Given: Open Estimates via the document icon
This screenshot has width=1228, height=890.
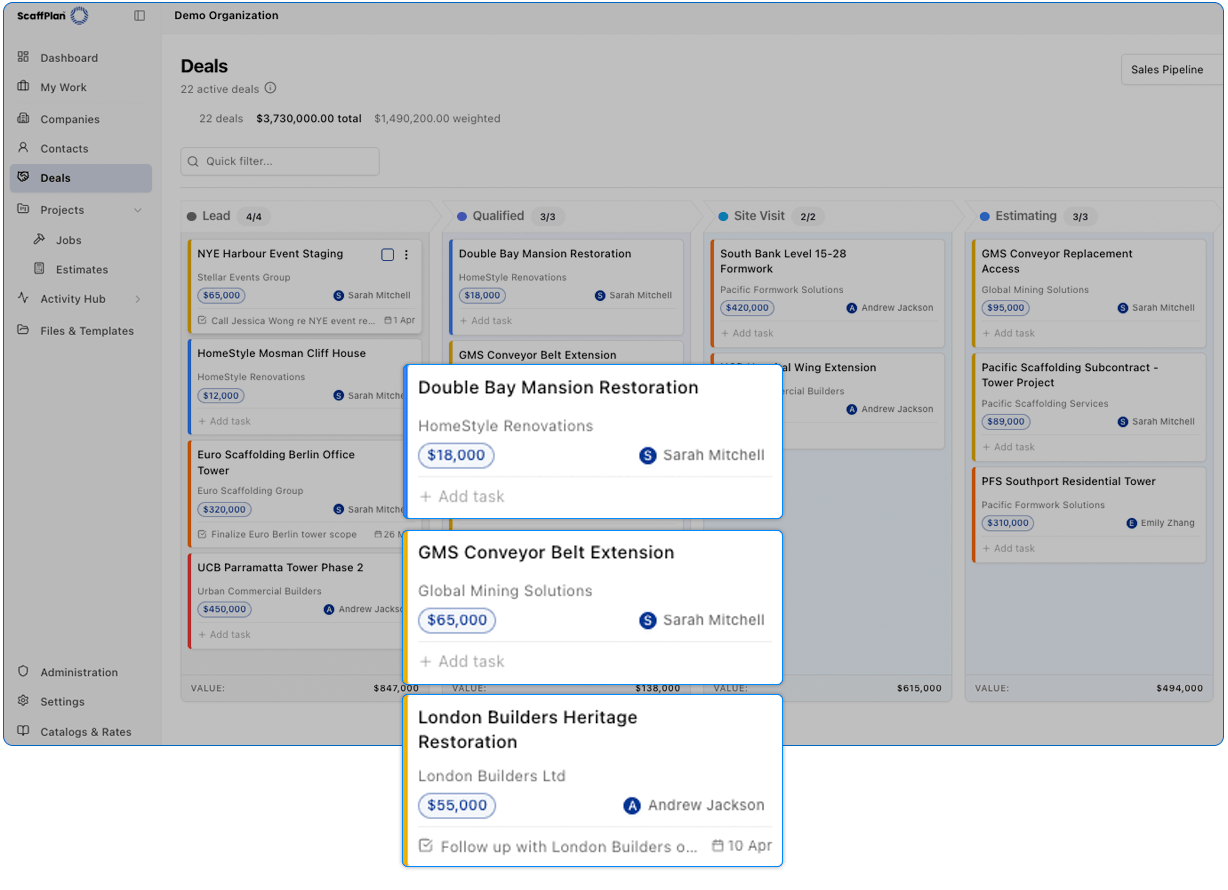Looking at the screenshot, I should tap(40, 269).
